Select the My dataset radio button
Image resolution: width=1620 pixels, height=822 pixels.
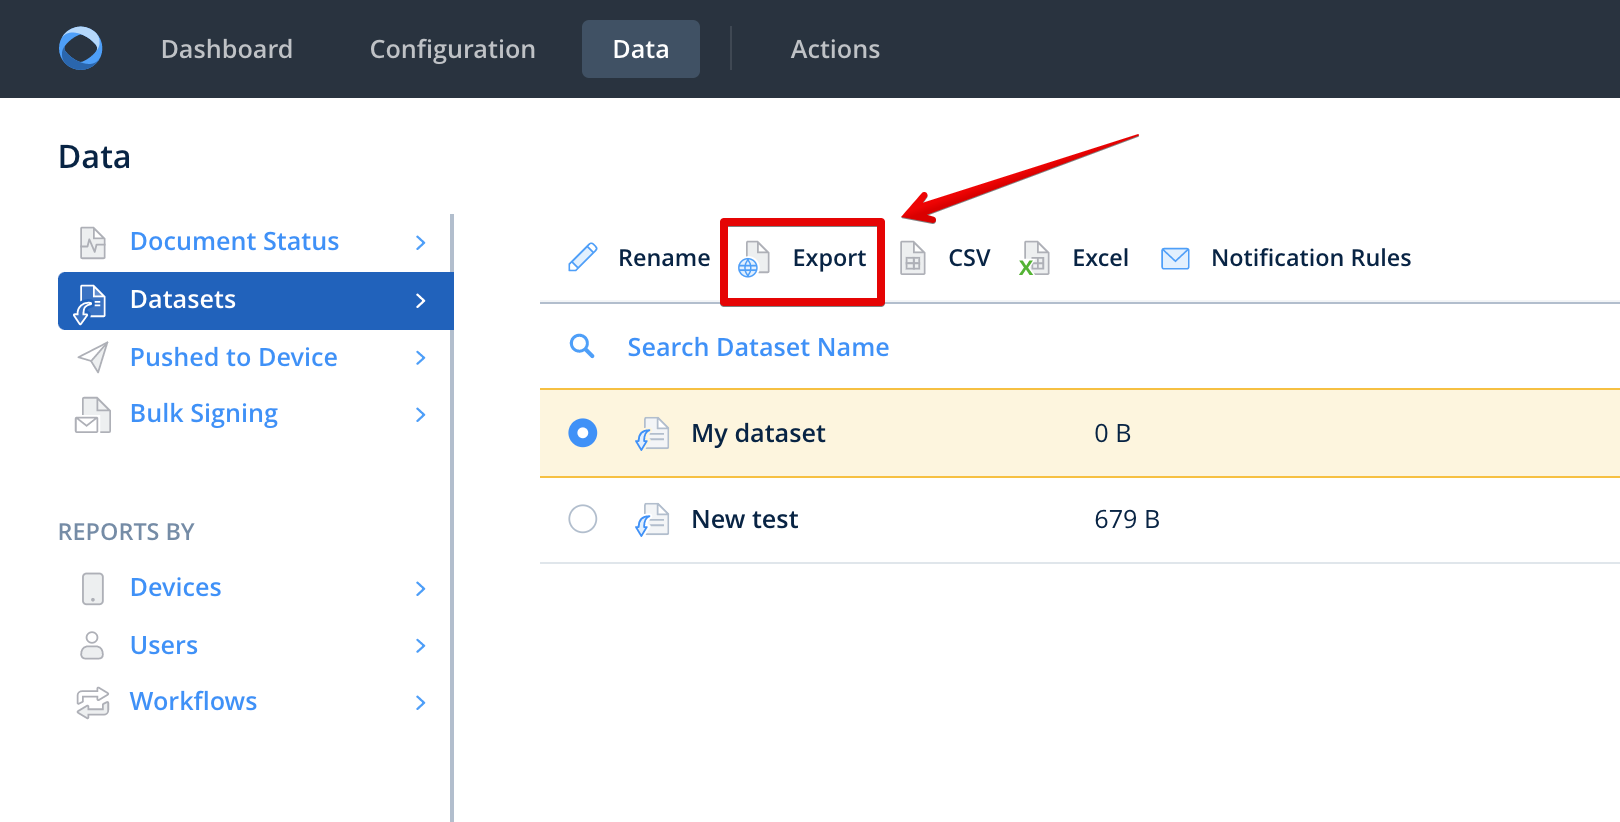(x=583, y=433)
